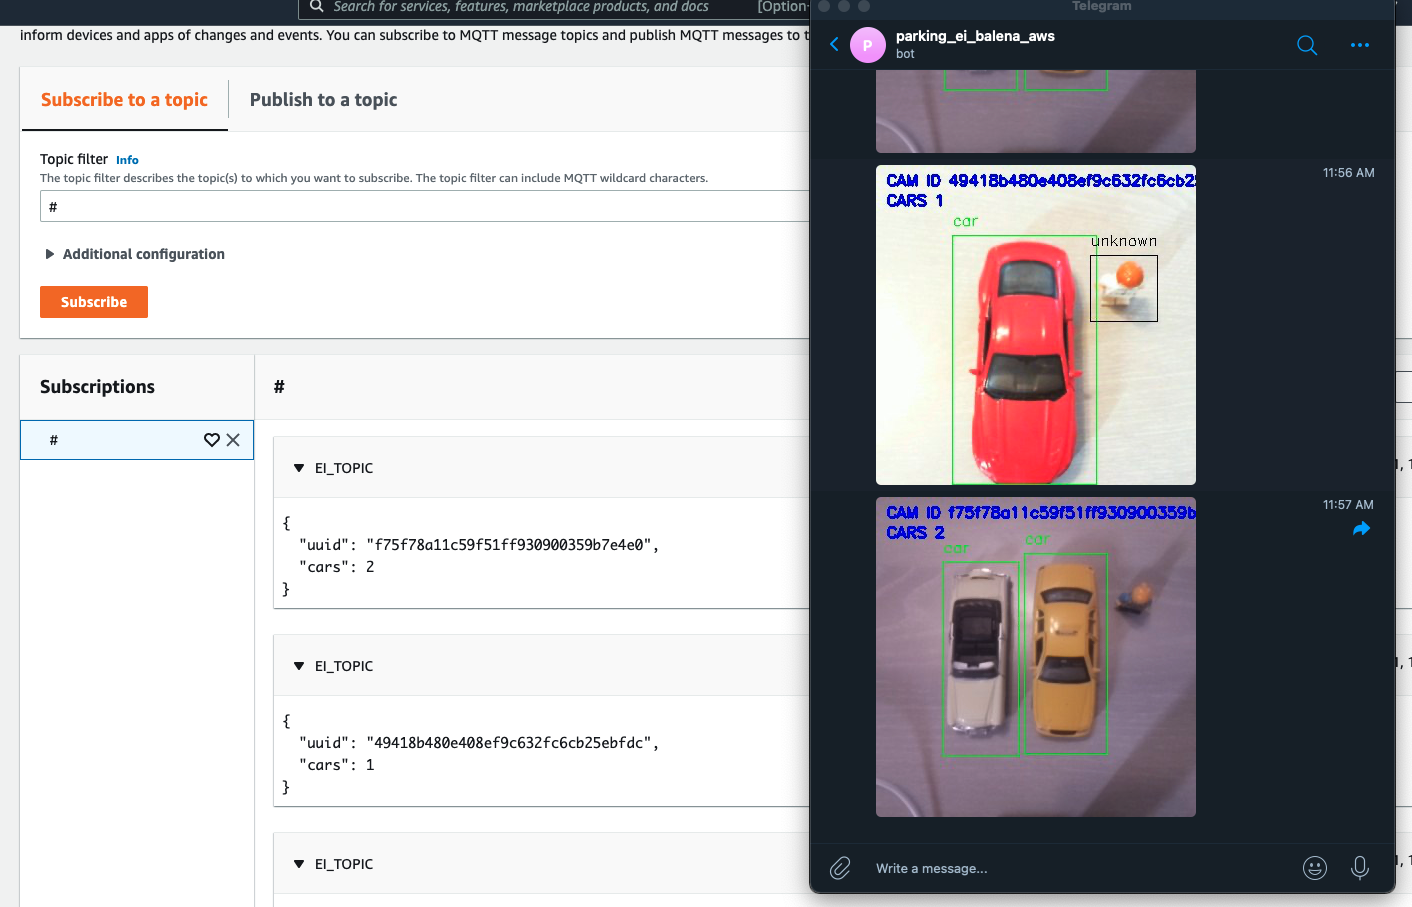Click the Subscribe button
The image size is (1412, 907).
(93, 301)
